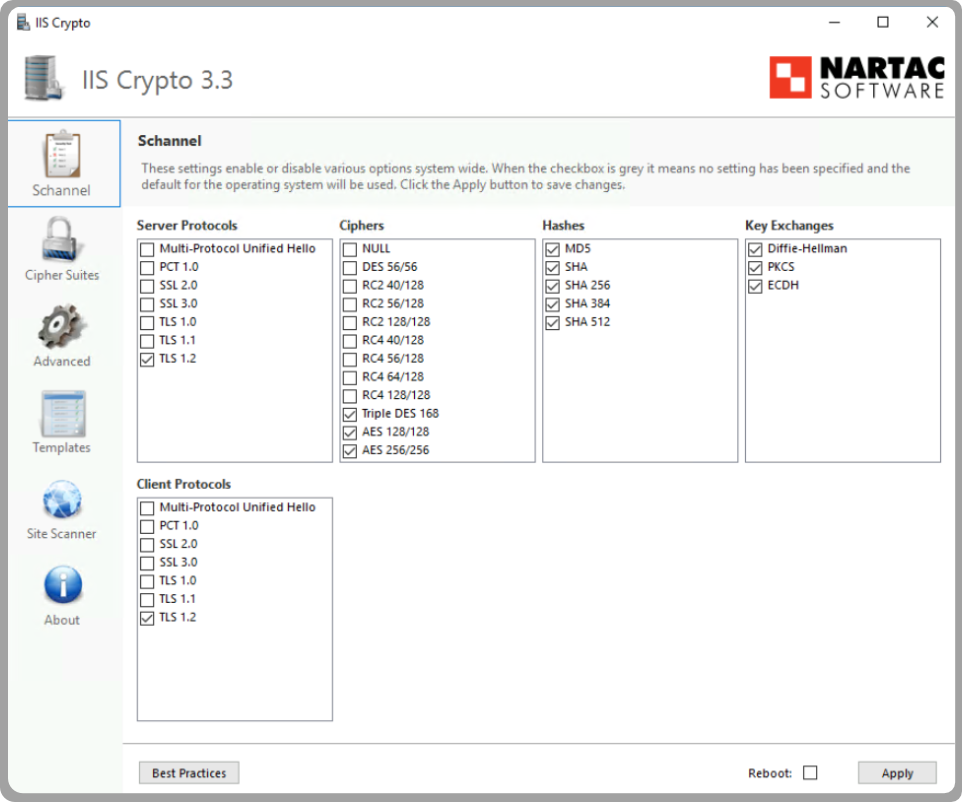This screenshot has height=802, width=962.
Task: Uncheck the SHA 256 hash
Action: click(x=553, y=285)
